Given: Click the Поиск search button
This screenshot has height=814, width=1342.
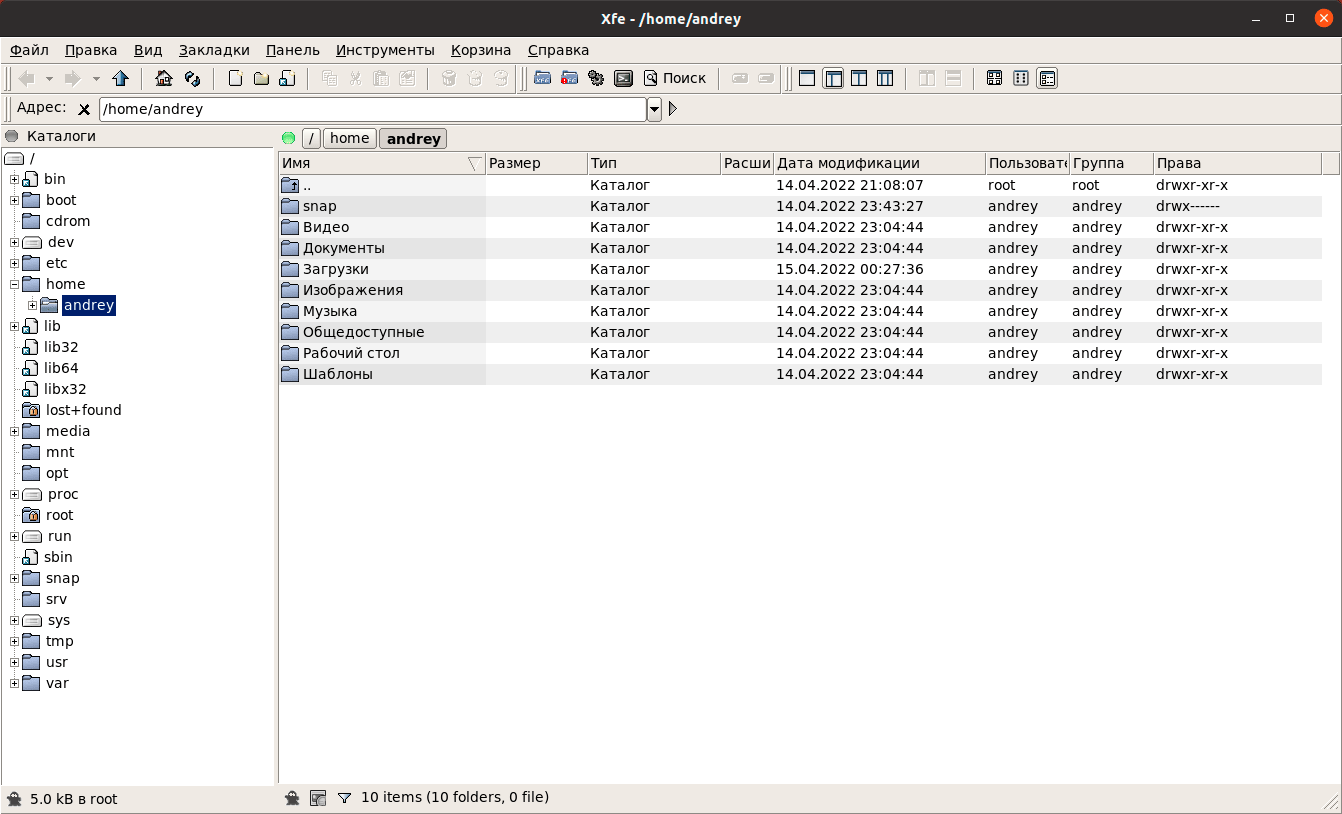Looking at the screenshot, I should (675, 78).
